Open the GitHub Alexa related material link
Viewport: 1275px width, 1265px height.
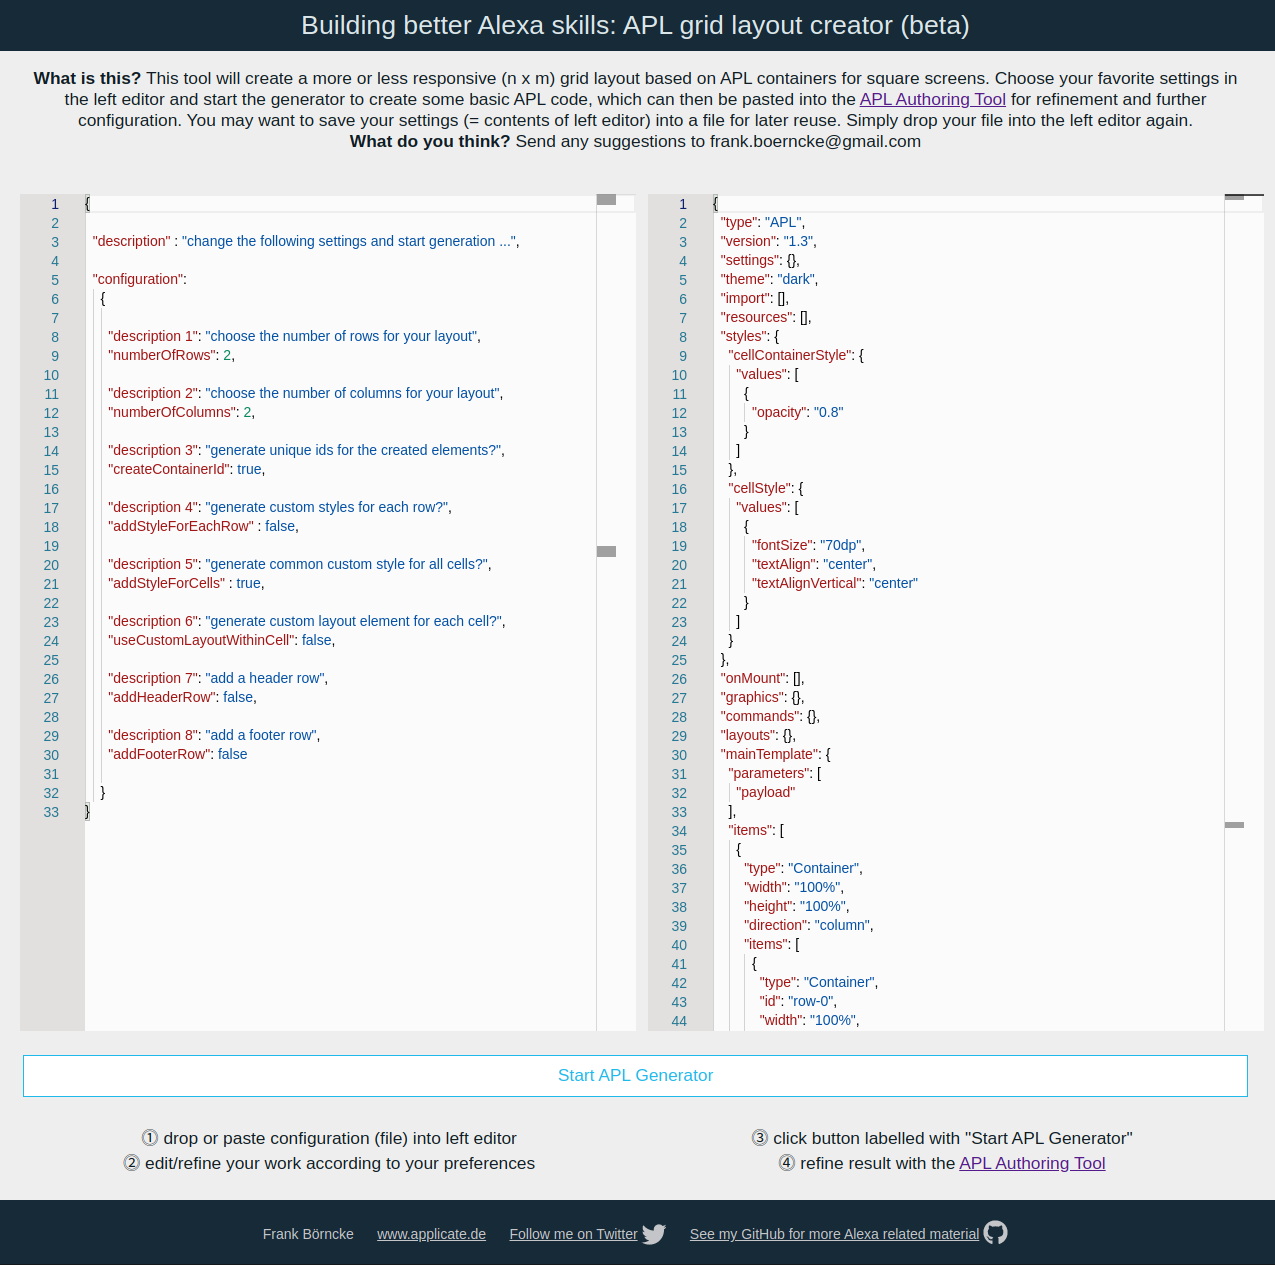(x=834, y=1234)
